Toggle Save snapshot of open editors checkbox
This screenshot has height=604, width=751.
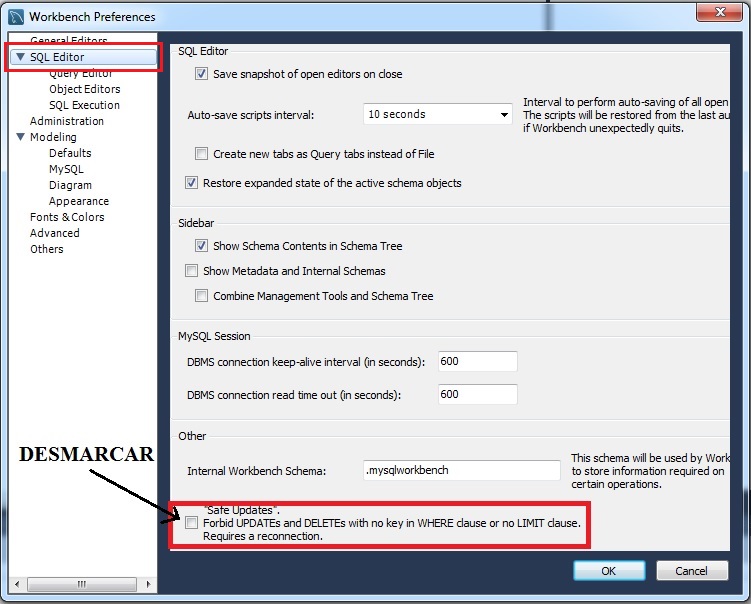pyautogui.click(x=202, y=74)
